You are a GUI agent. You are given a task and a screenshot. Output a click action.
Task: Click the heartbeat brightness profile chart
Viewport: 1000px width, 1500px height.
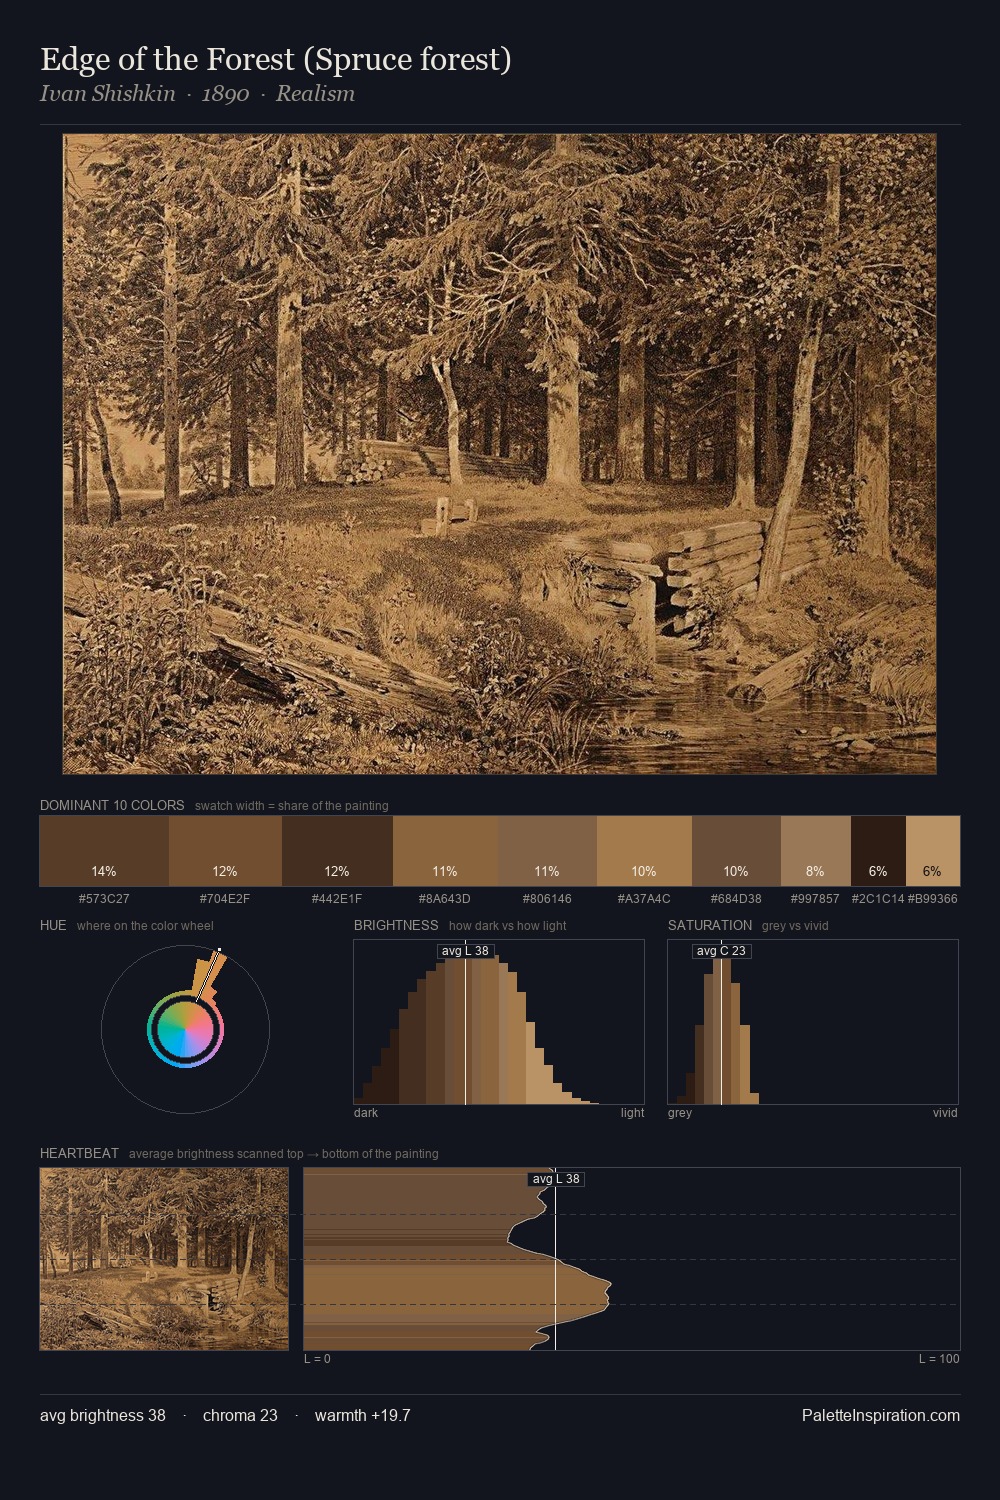pyautogui.click(x=632, y=1259)
